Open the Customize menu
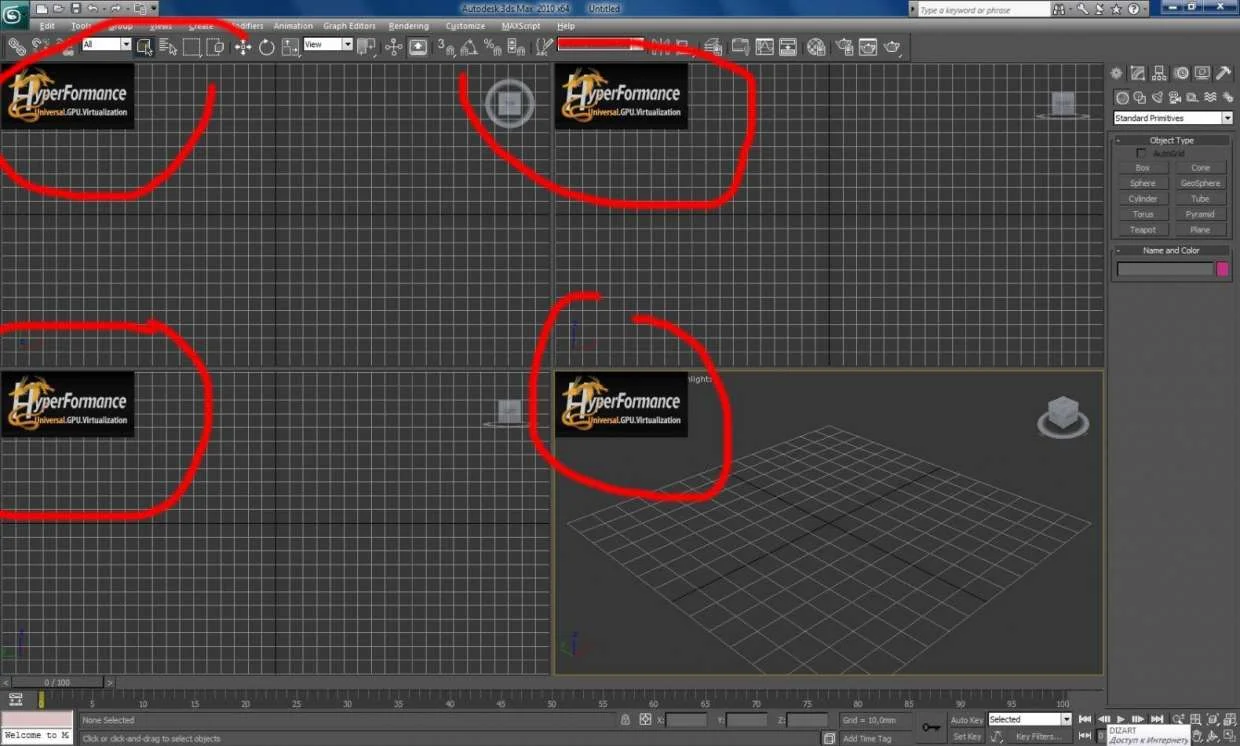The image size is (1240, 746). pyautogui.click(x=465, y=26)
